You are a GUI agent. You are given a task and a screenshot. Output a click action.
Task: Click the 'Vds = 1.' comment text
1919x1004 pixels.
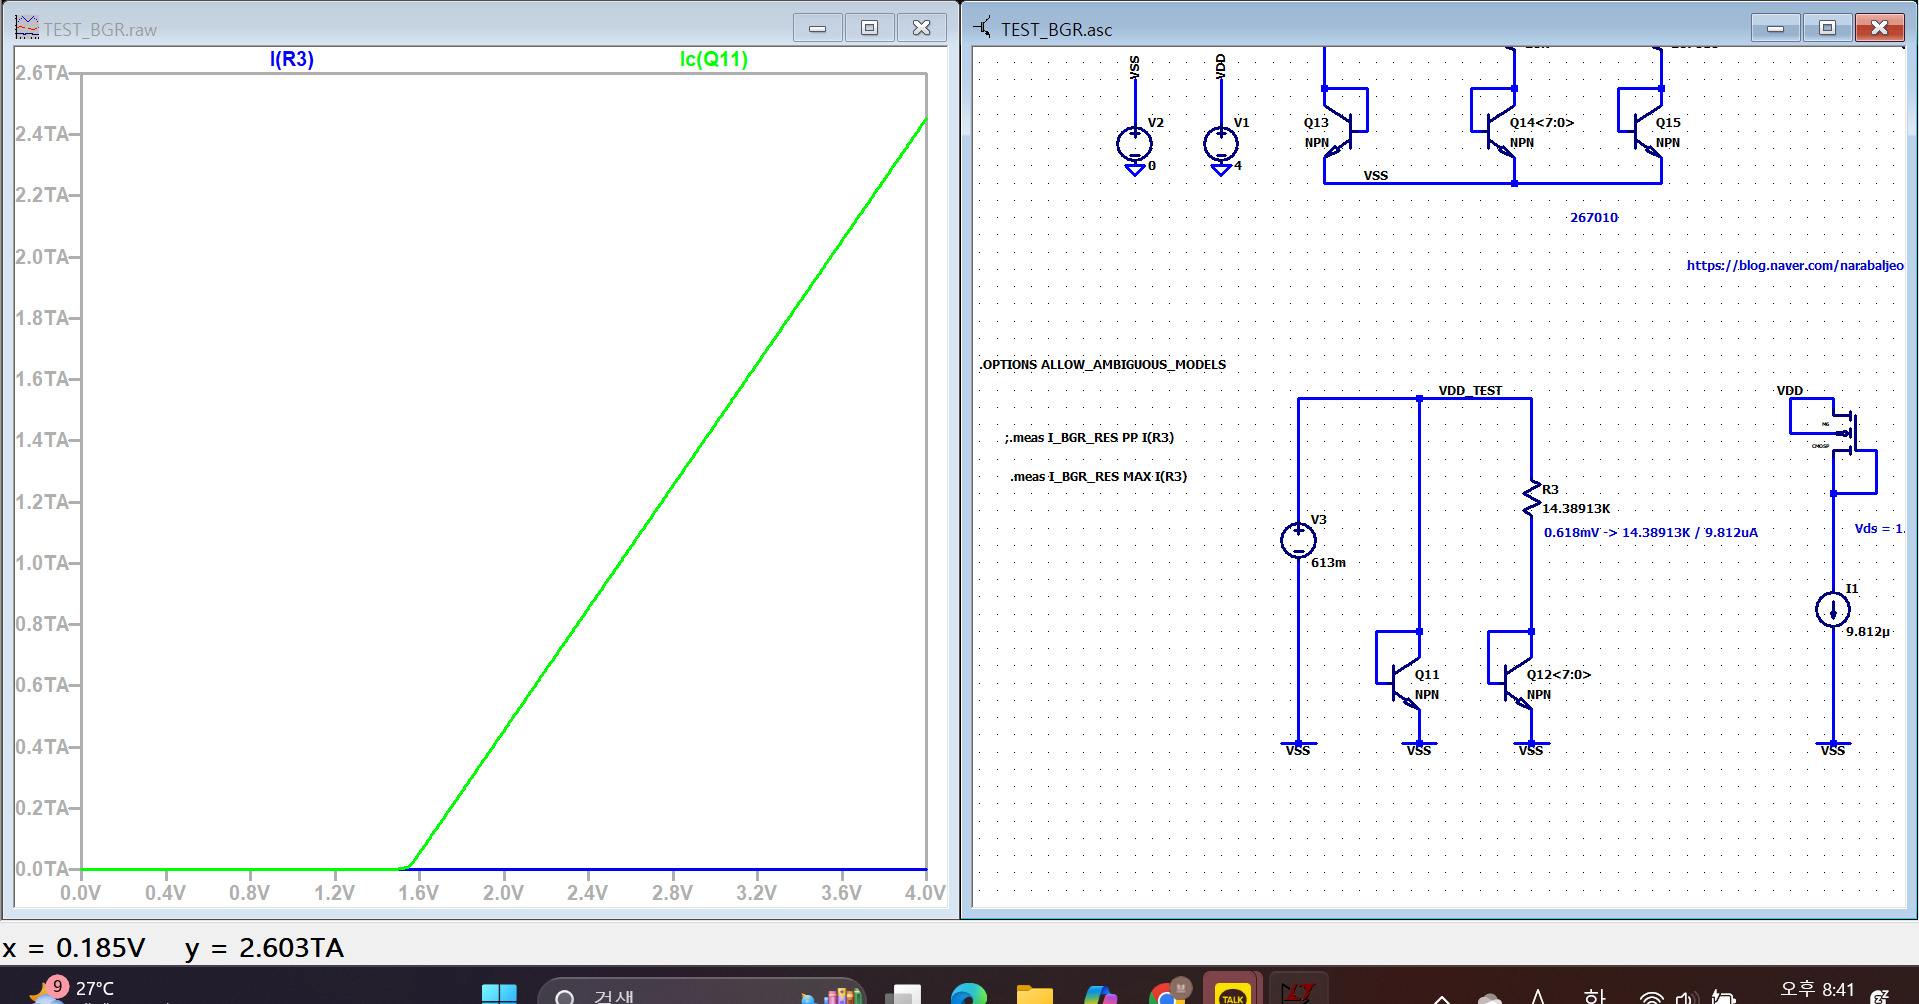coord(1879,528)
